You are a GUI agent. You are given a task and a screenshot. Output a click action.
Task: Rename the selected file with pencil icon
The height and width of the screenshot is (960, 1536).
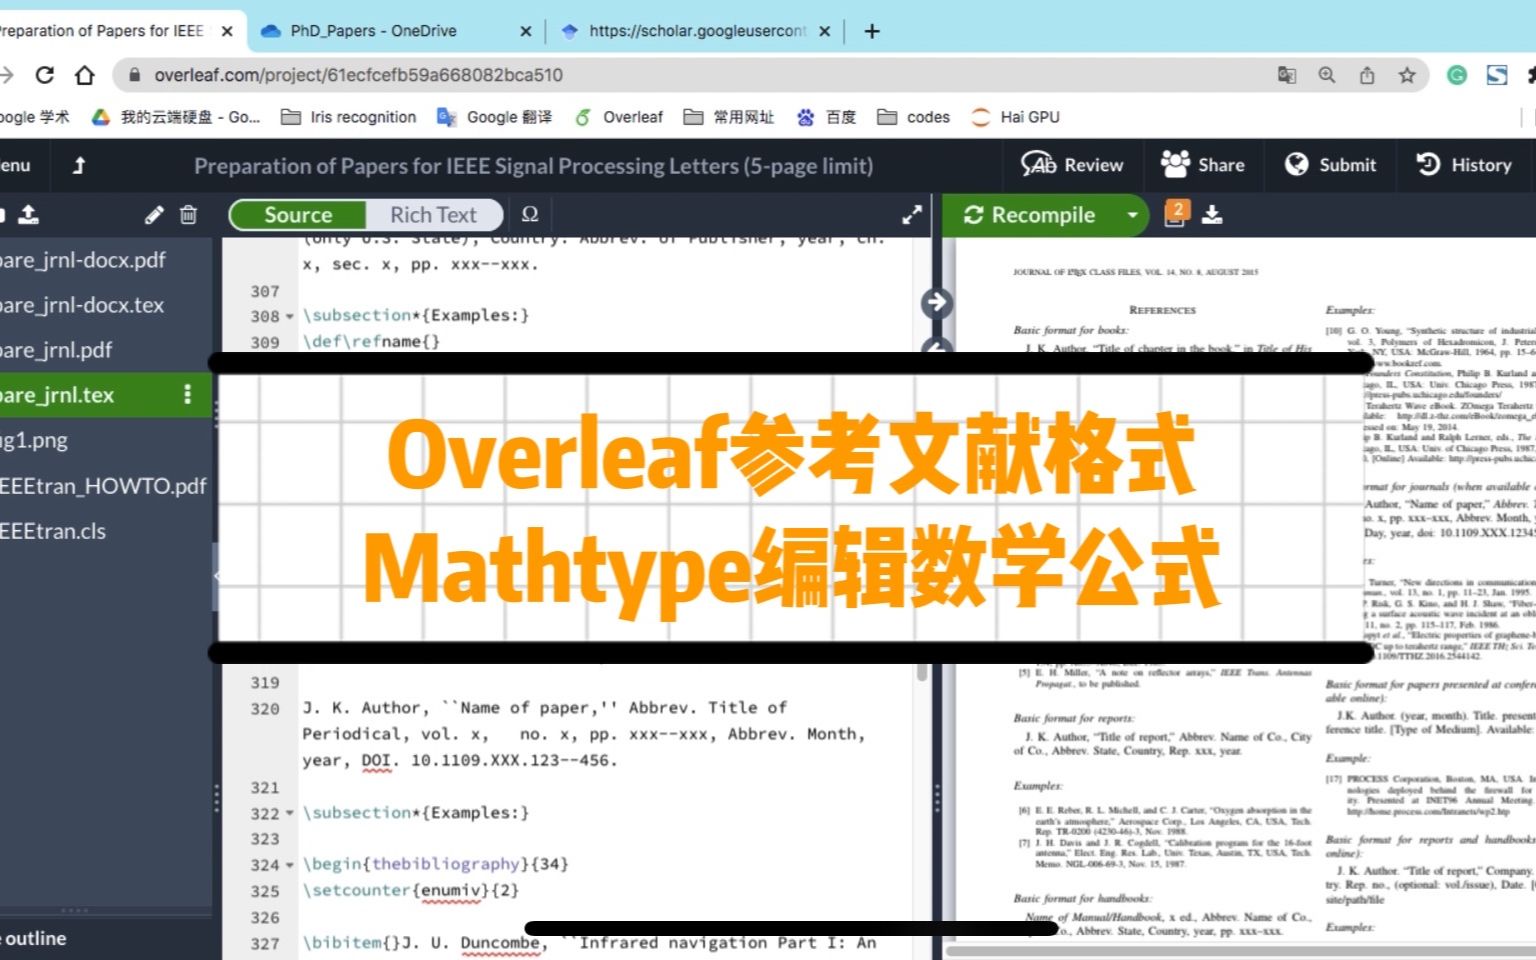[154, 214]
